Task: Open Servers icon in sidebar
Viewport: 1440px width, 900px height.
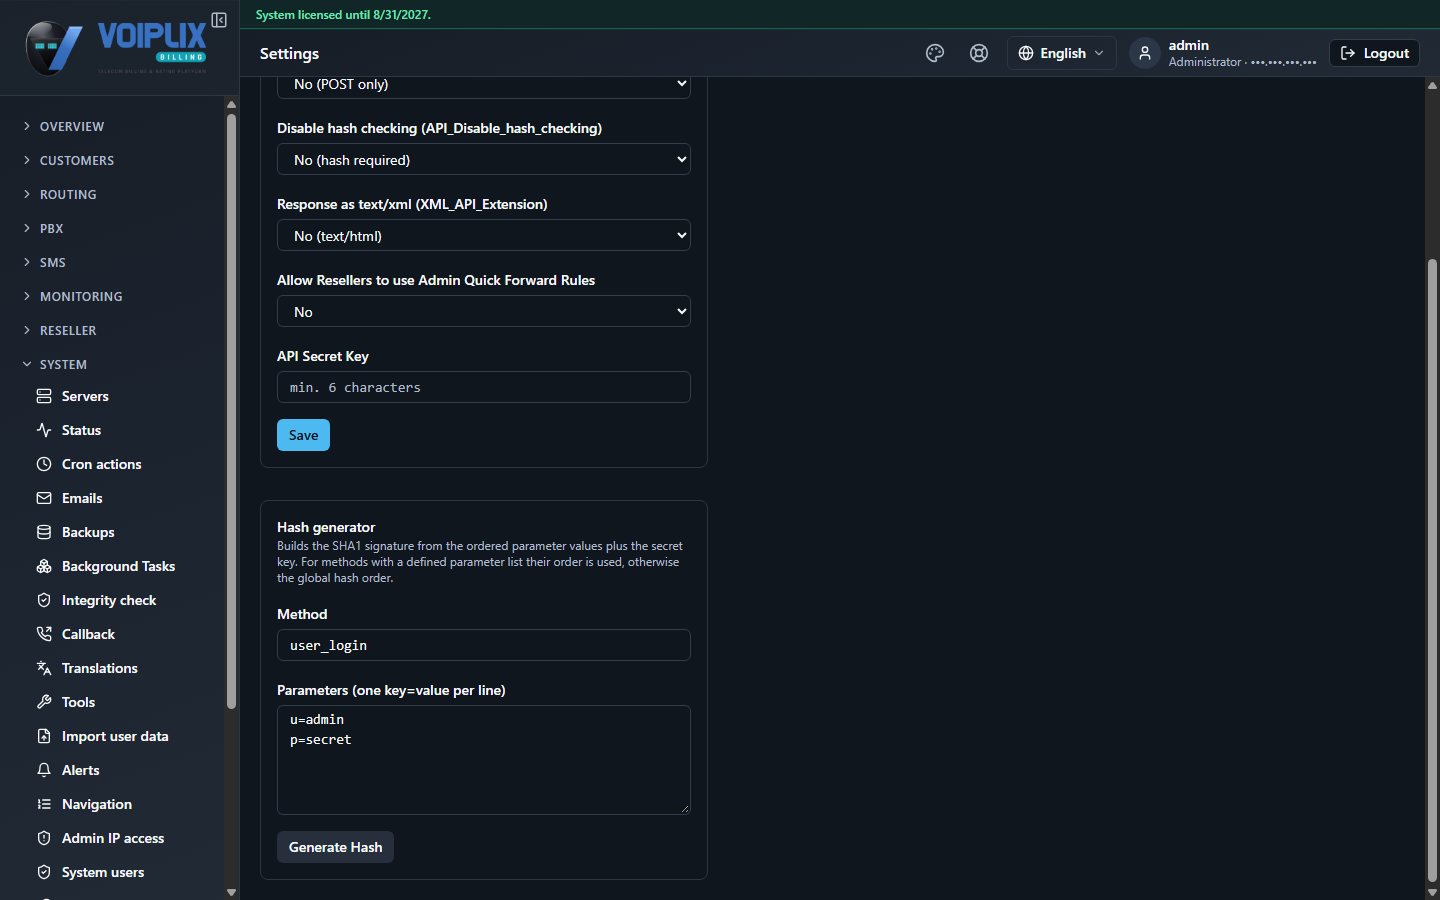Action: pos(44,396)
